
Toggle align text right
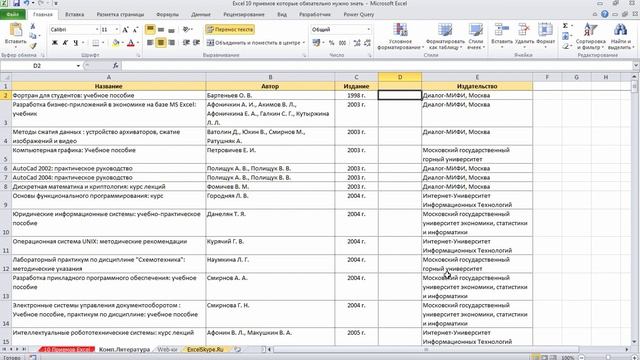tap(171, 42)
